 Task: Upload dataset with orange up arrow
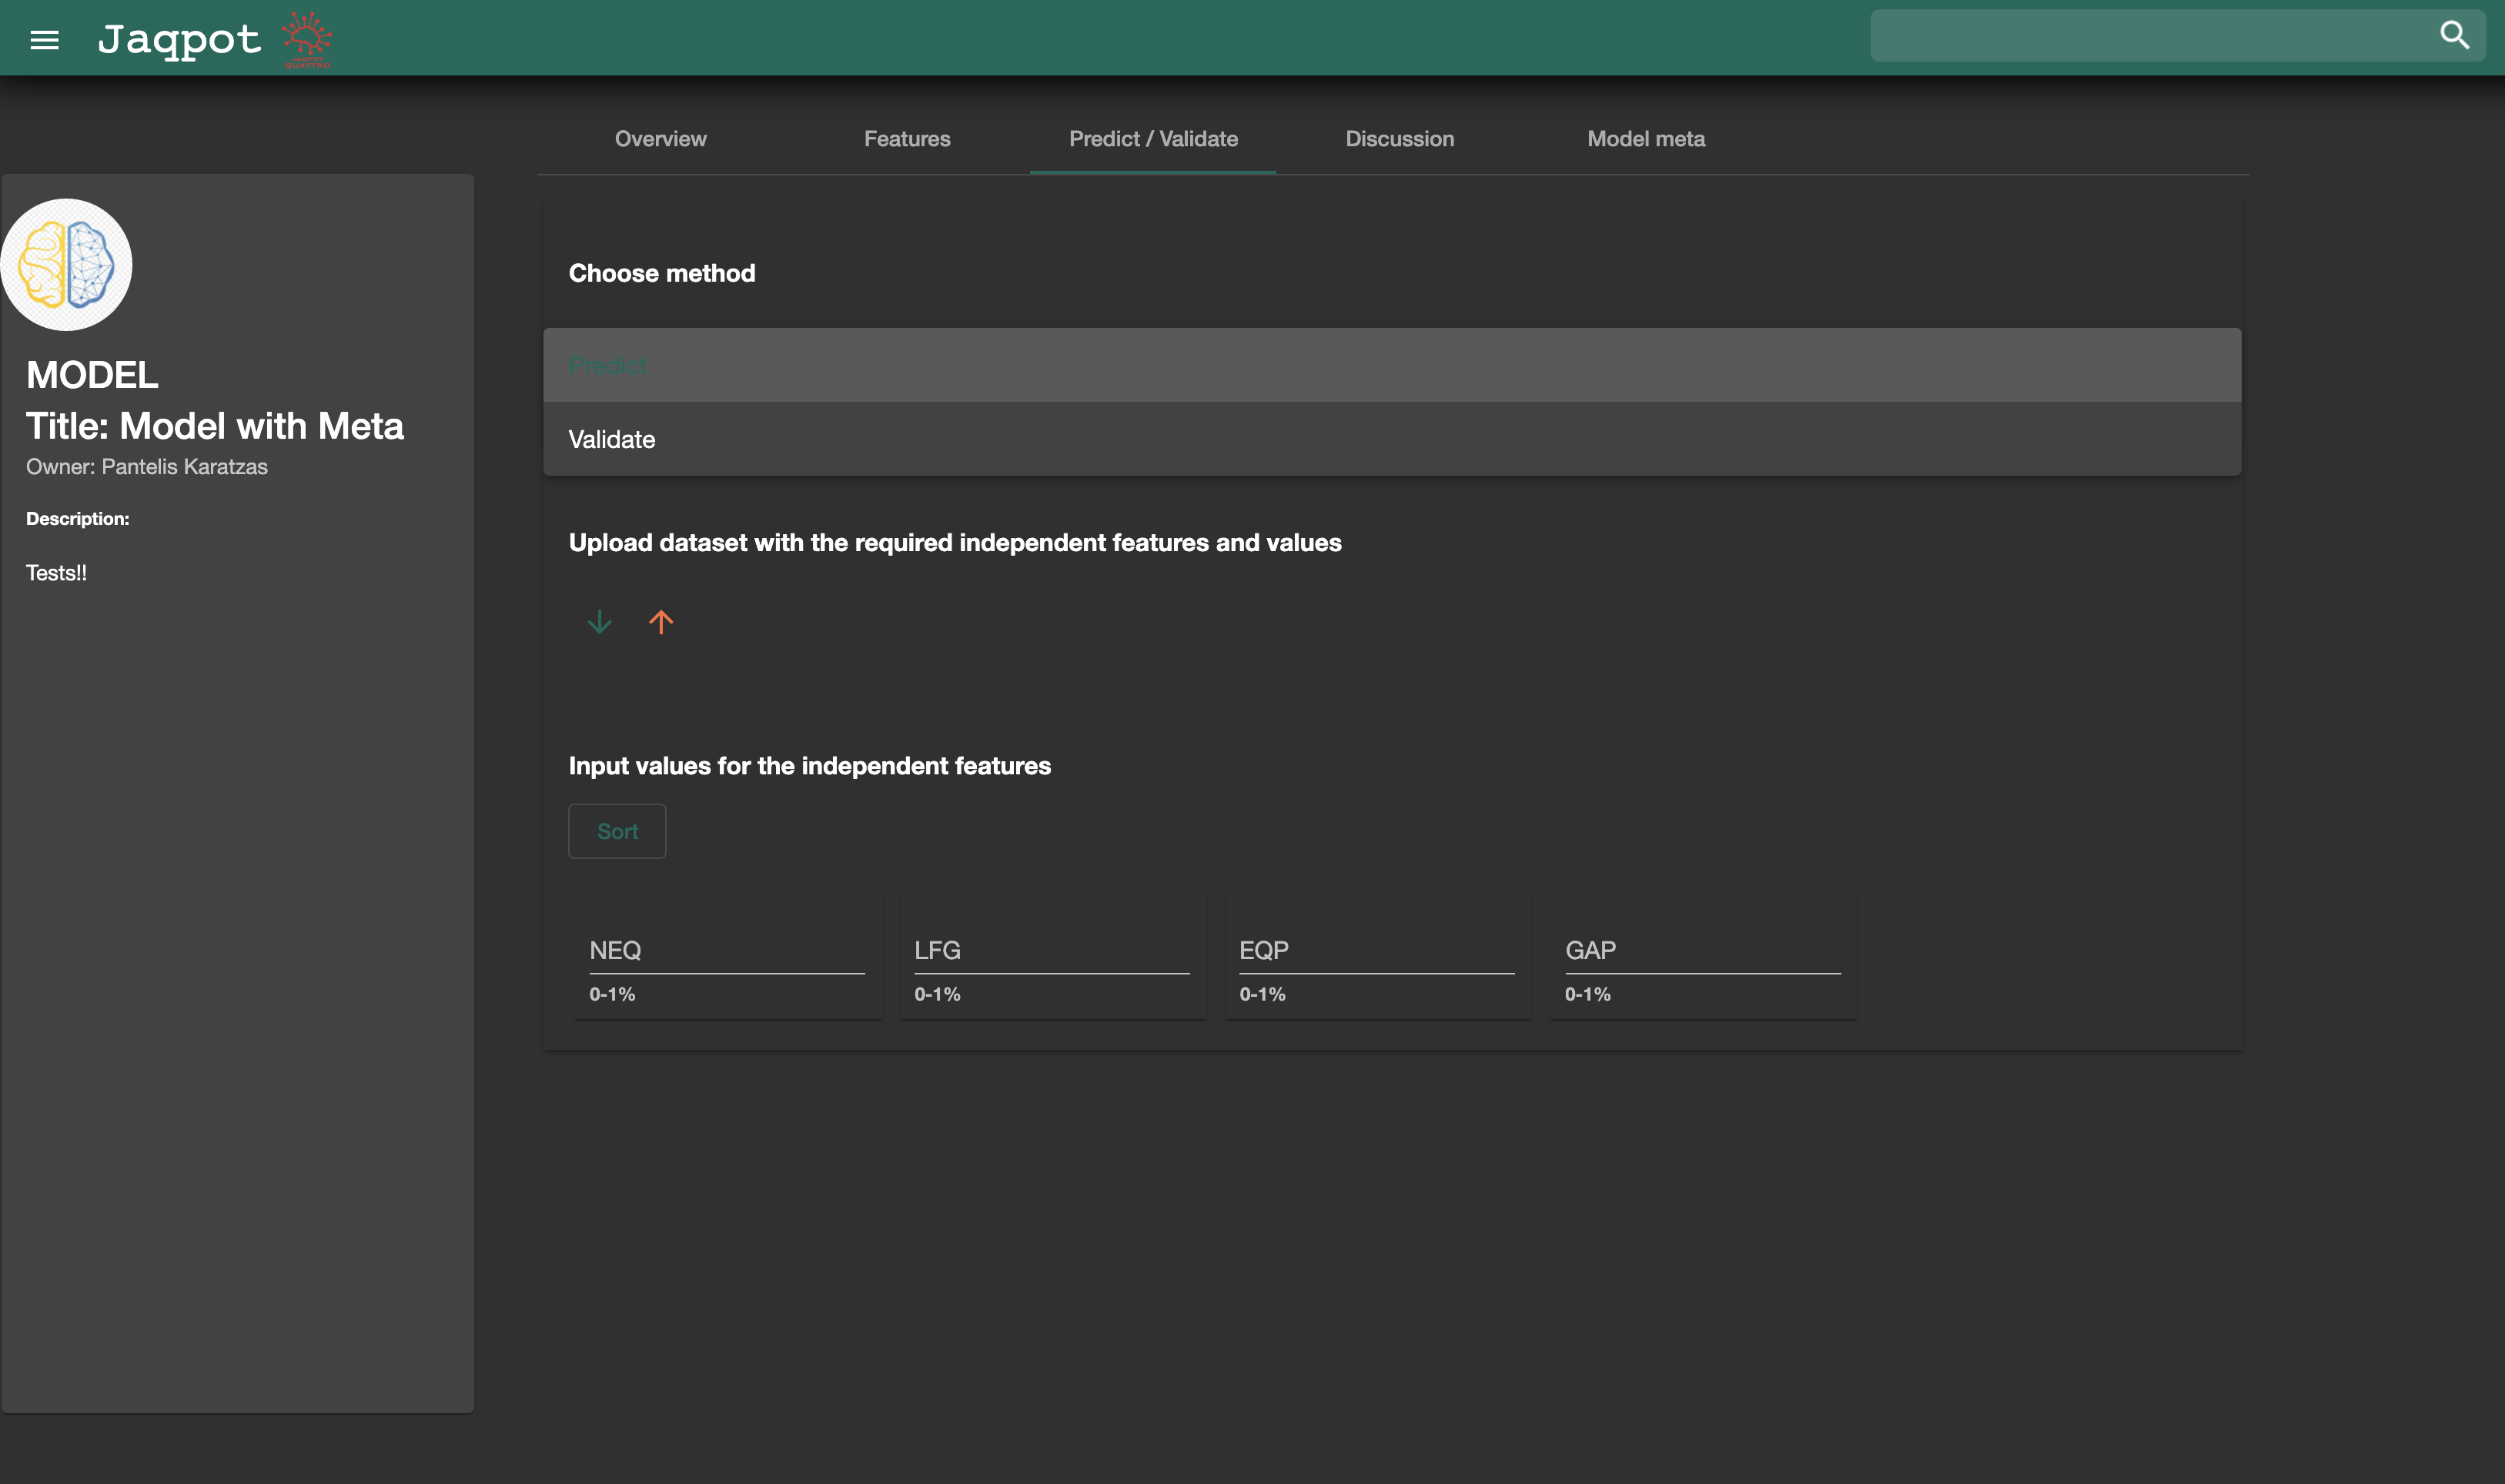(661, 622)
